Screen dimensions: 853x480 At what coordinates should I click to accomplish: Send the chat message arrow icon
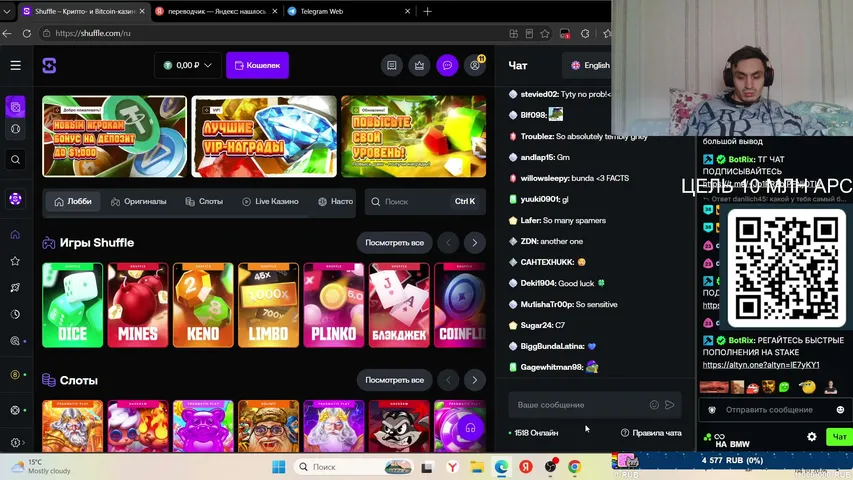coord(670,405)
